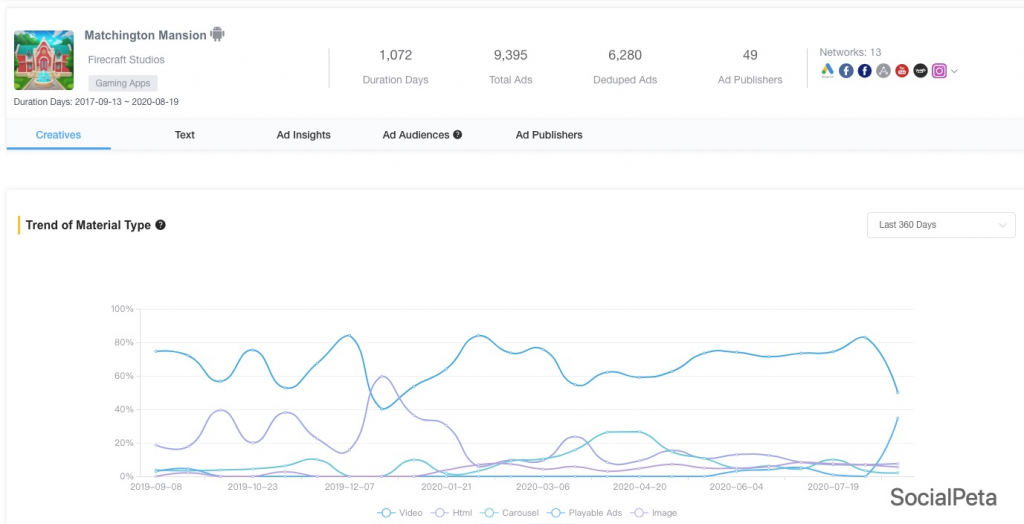The height and width of the screenshot is (524, 1024).
Task: Open the Ad Publishers tab
Action: [x=549, y=135]
